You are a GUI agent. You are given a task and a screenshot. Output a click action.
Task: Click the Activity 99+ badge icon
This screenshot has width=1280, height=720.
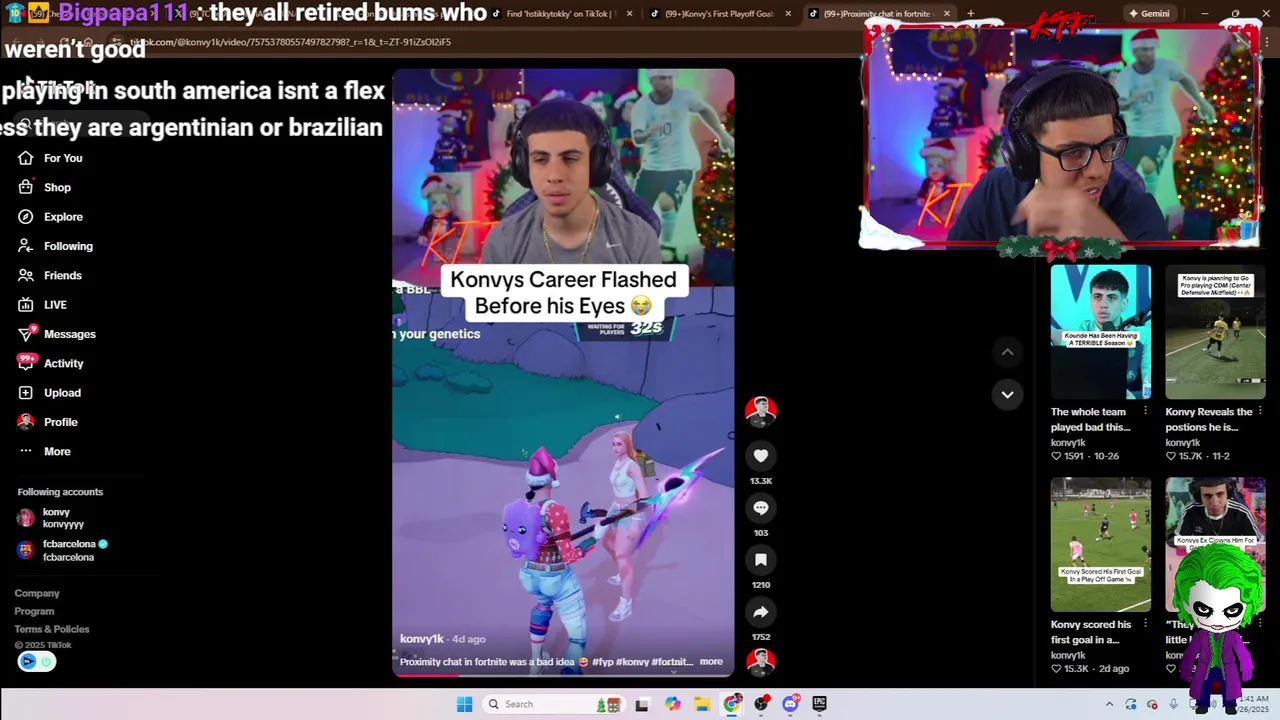tap(26, 362)
